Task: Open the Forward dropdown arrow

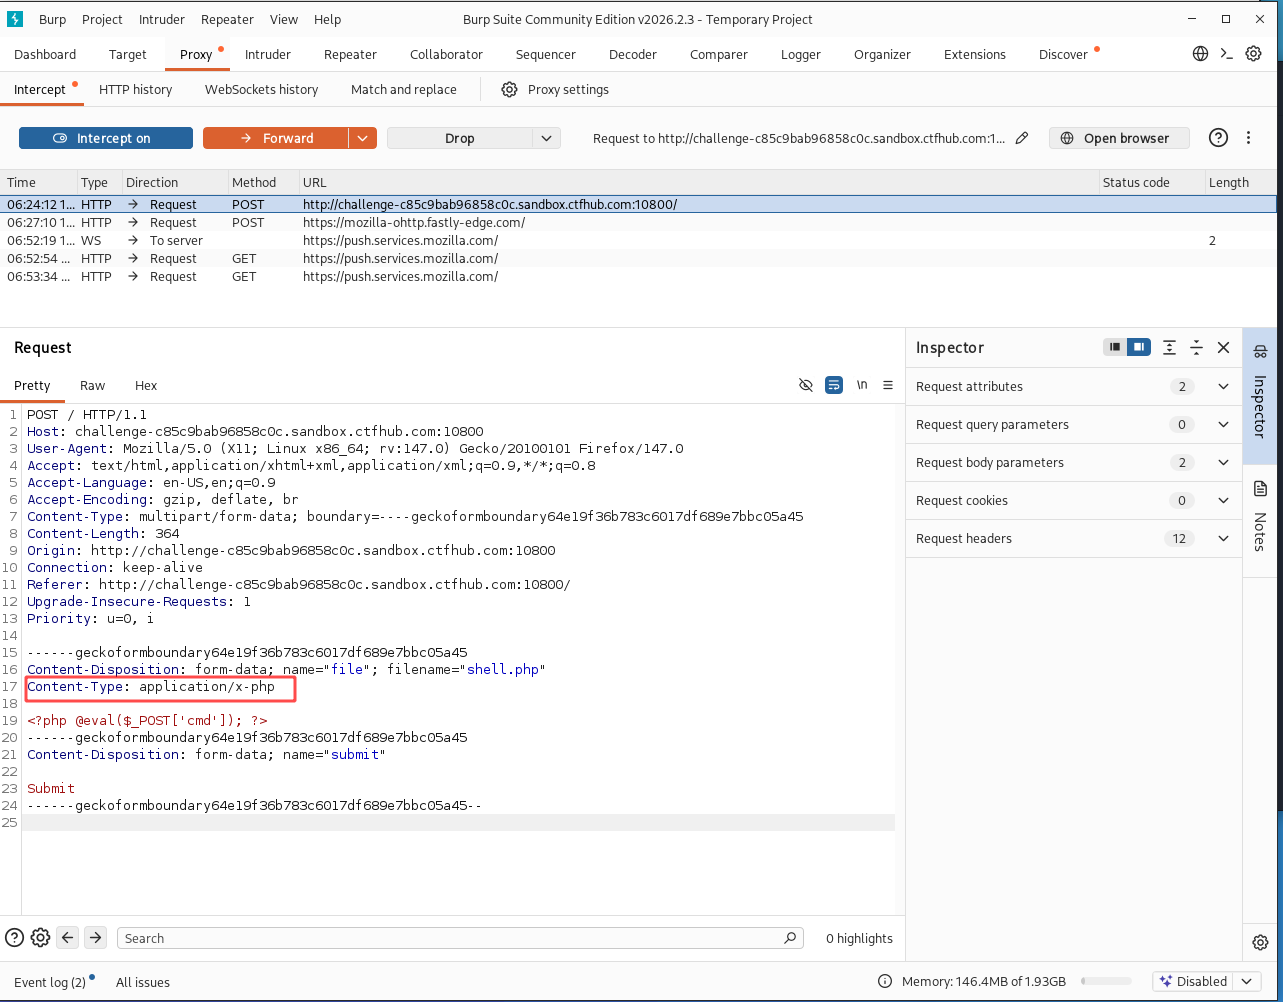Action: 362,138
